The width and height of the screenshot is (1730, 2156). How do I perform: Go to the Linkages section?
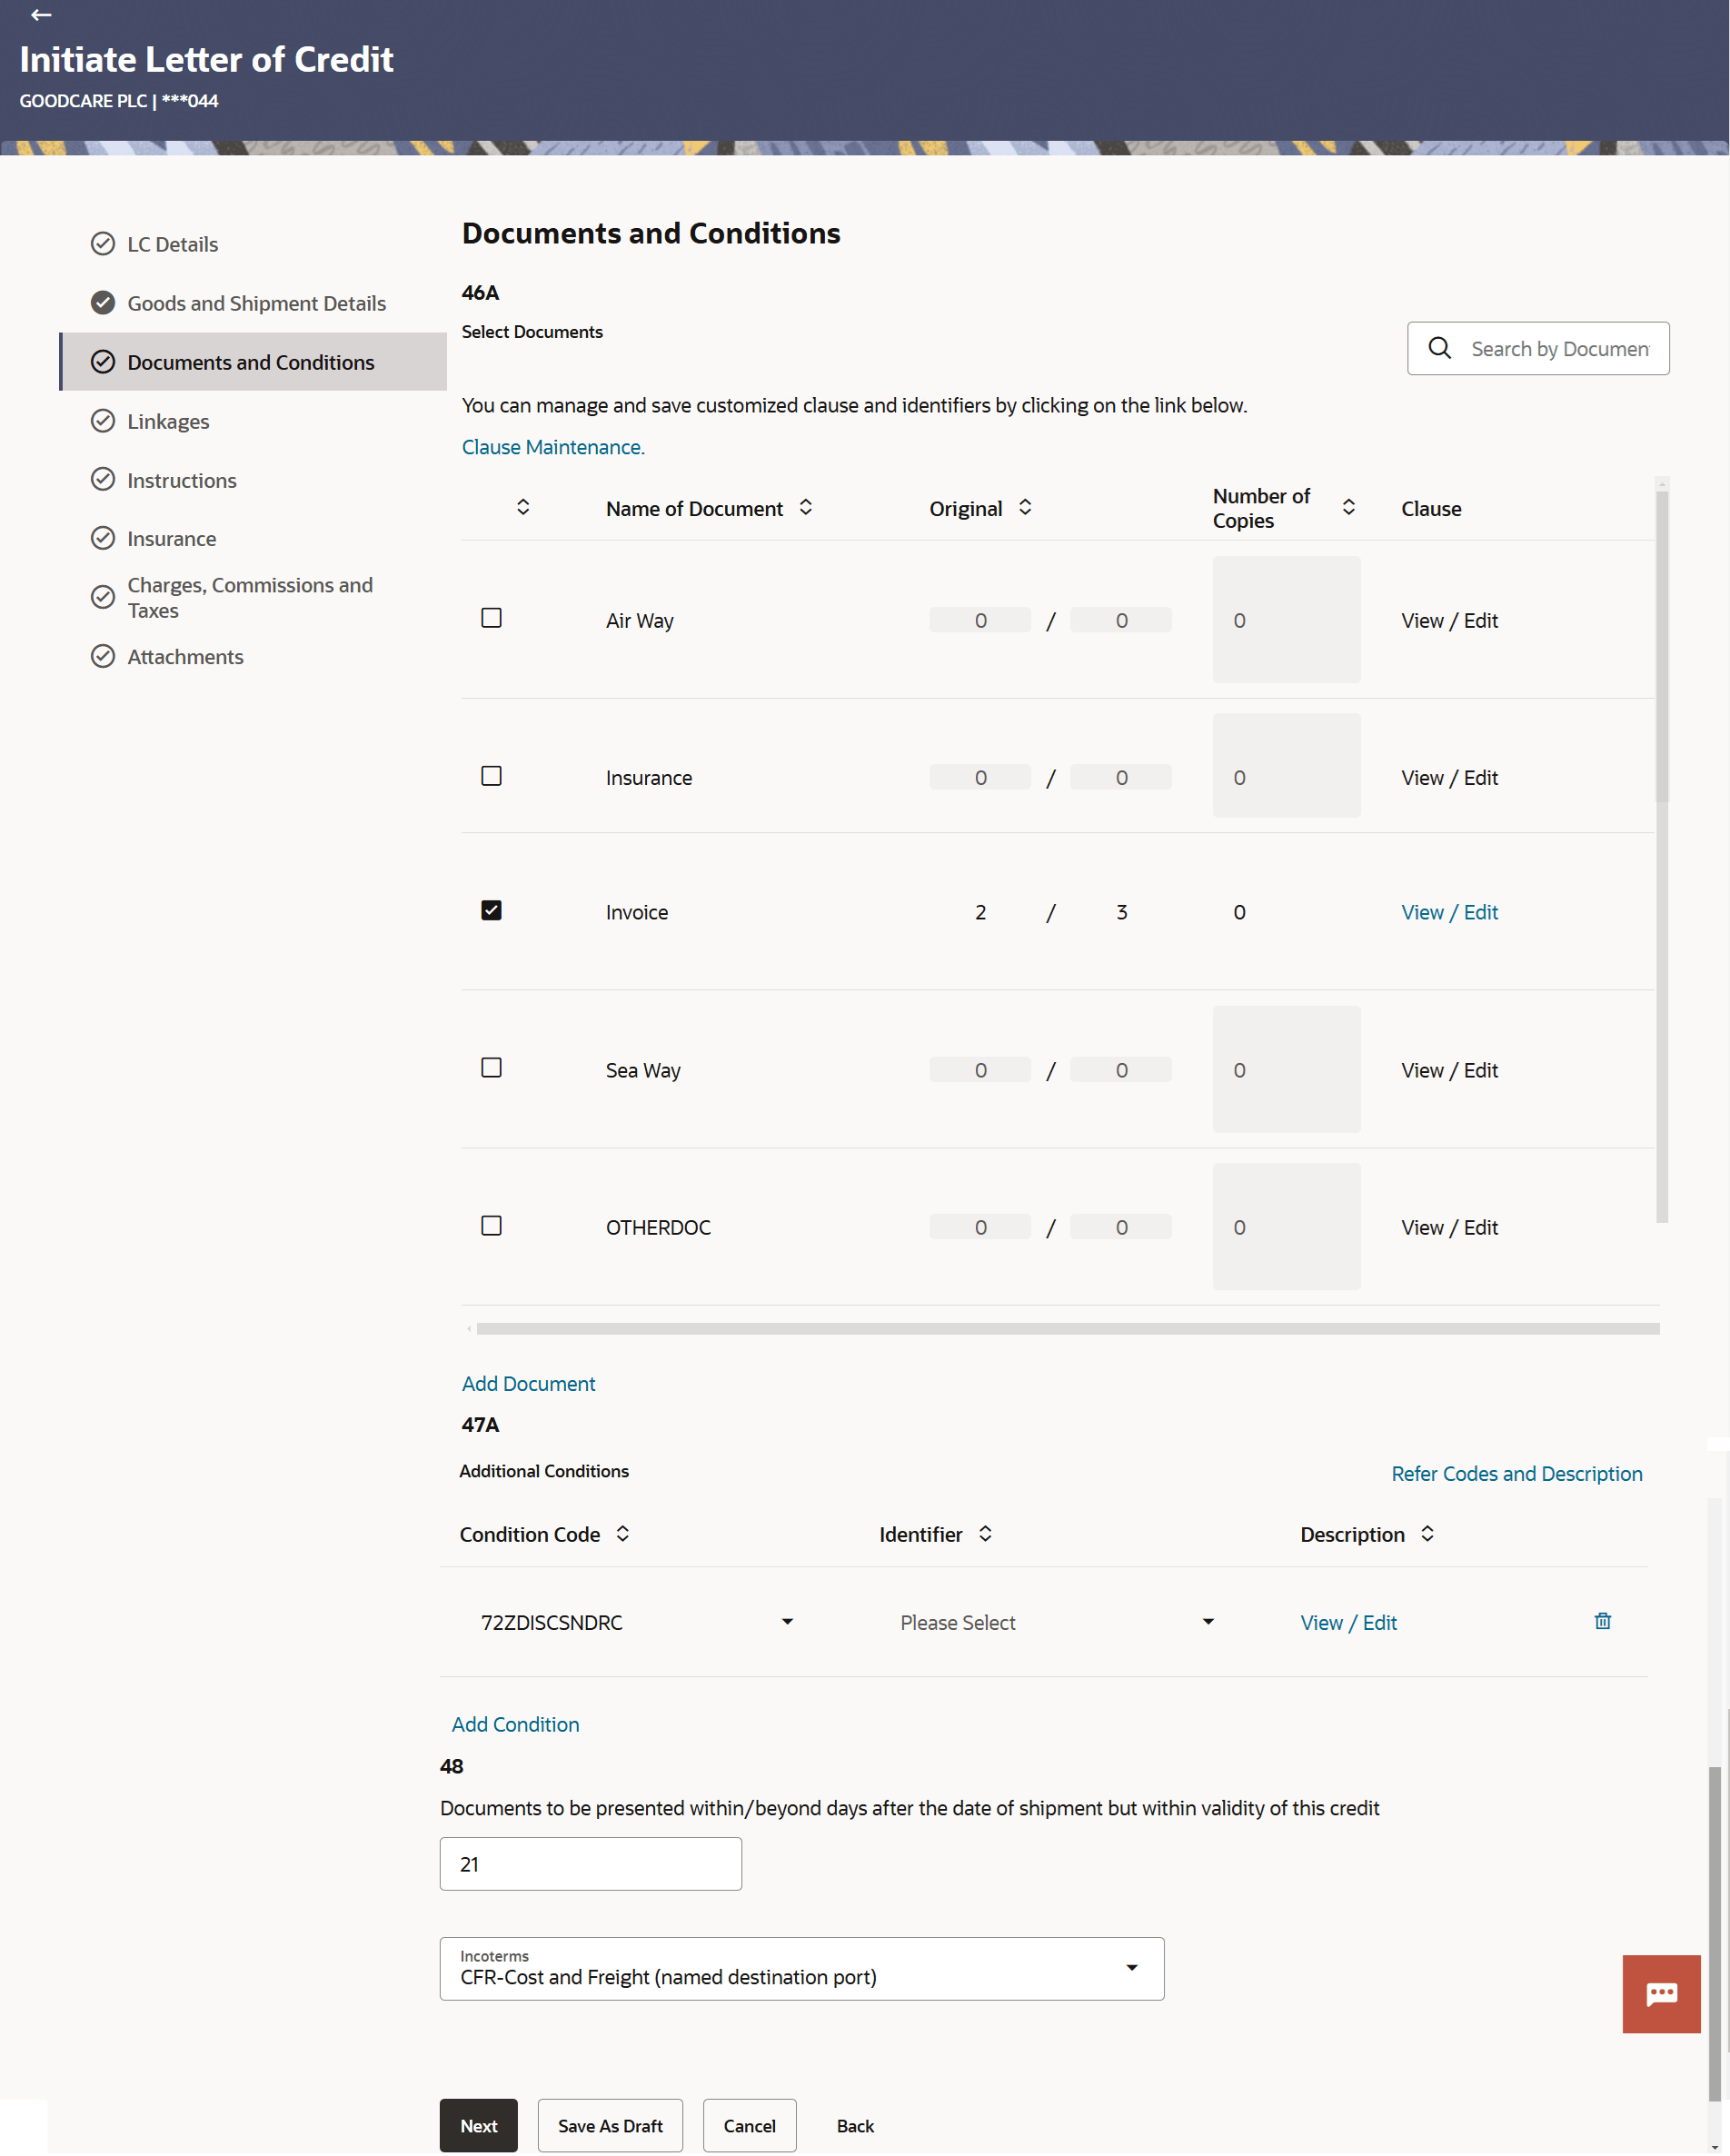click(168, 421)
